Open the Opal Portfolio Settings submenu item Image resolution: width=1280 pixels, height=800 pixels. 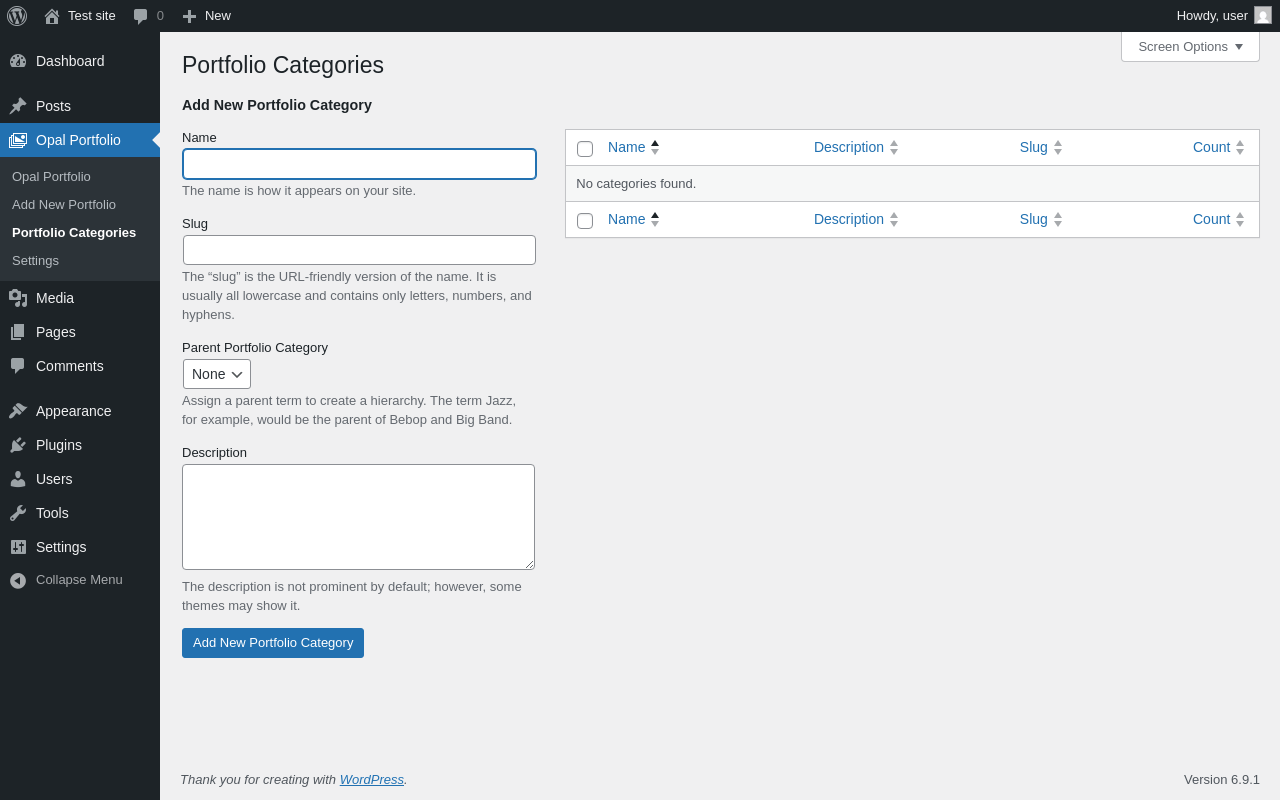click(35, 260)
